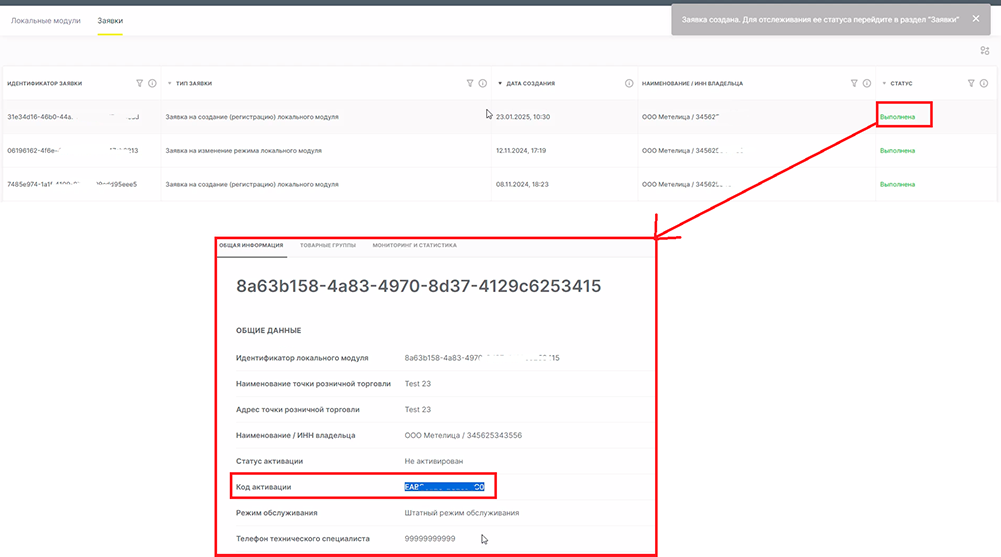Sort by Дата создания column arrow
This screenshot has height=557, width=1001.
[x=500, y=84]
